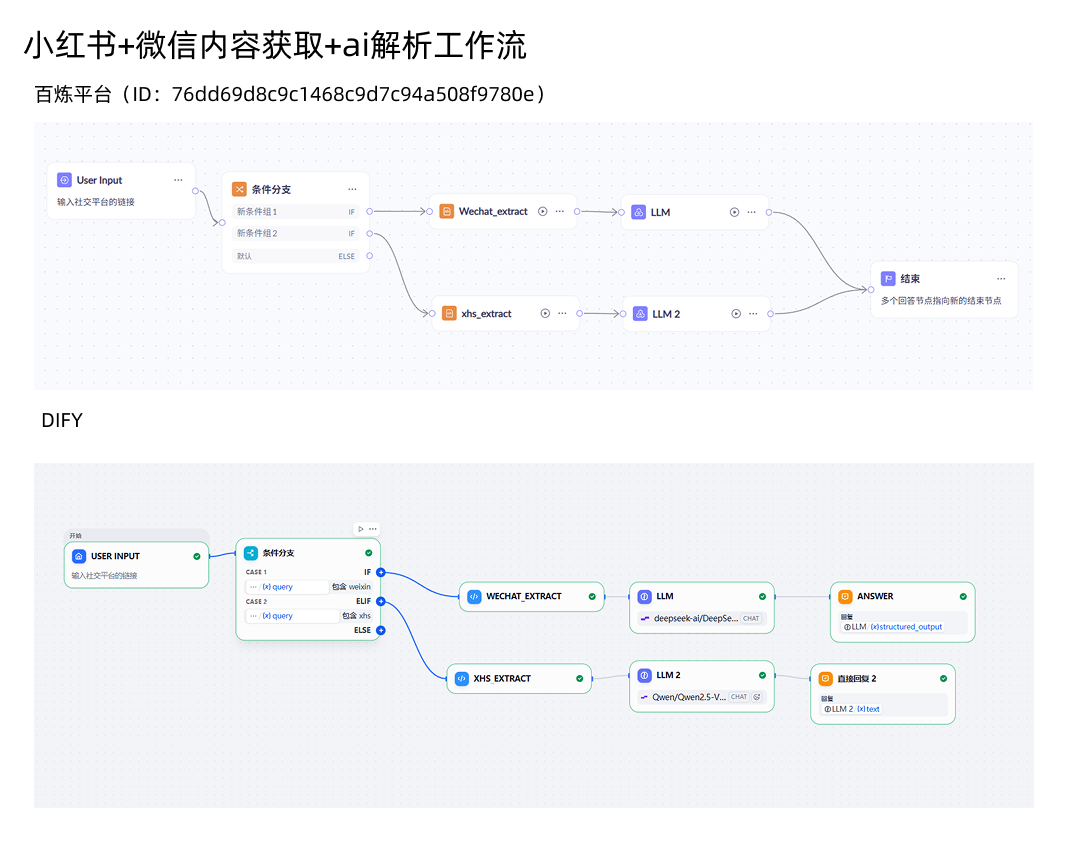Image resolution: width=1084 pixels, height=854 pixels.
Task: Run the Dify 条件分支 node using play icon above
Action: [x=361, y=529]
